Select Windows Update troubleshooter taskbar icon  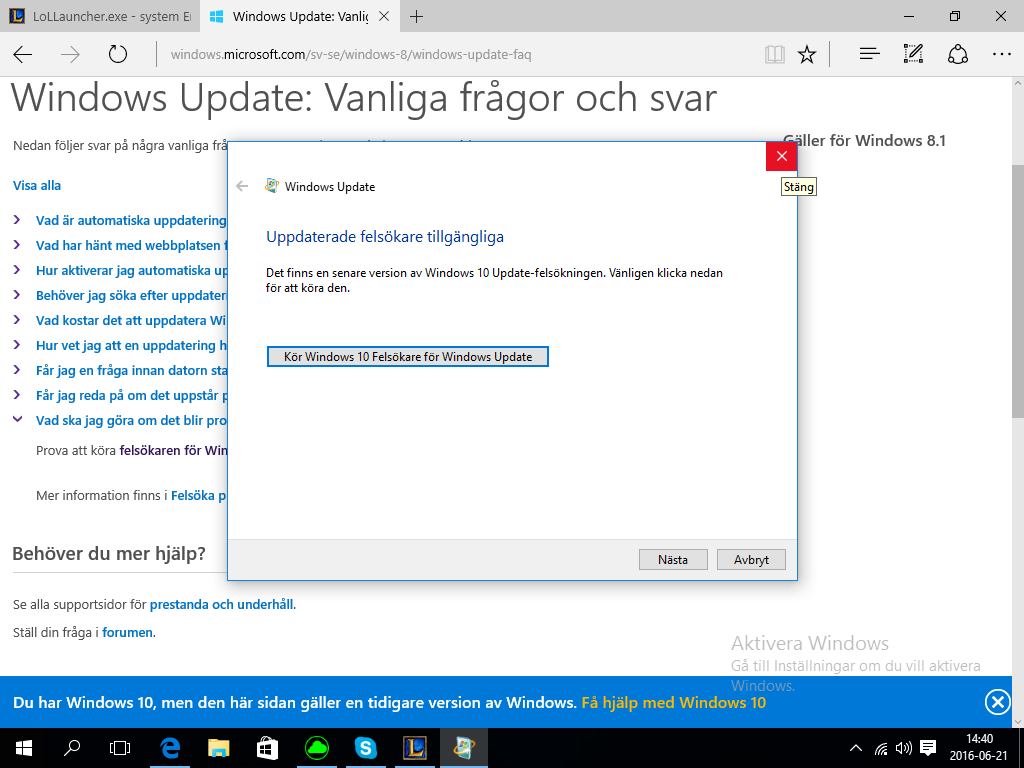[x=464, y=748]
